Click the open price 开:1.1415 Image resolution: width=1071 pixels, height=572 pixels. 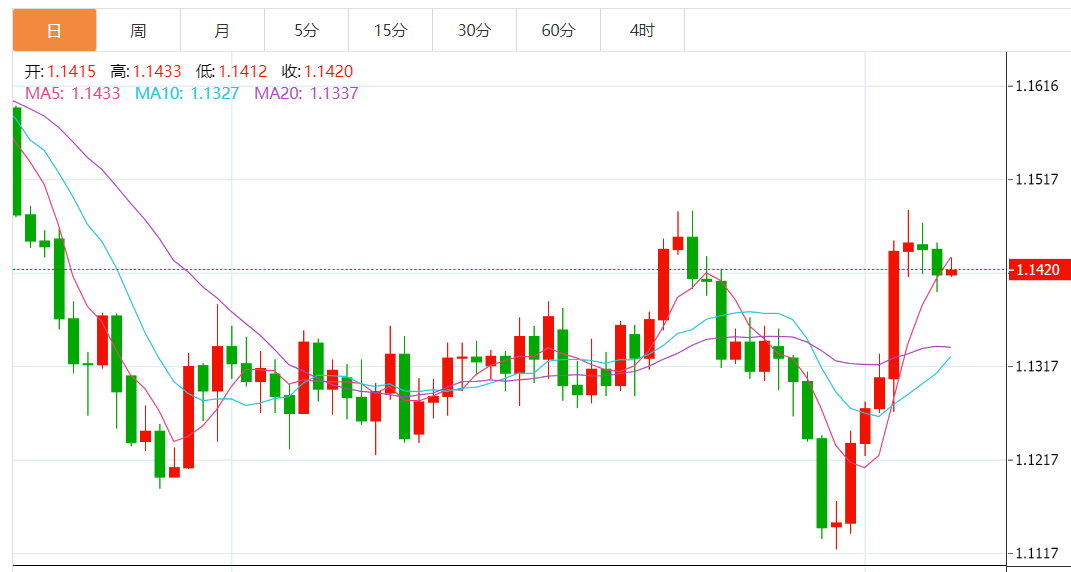[61, 71]
